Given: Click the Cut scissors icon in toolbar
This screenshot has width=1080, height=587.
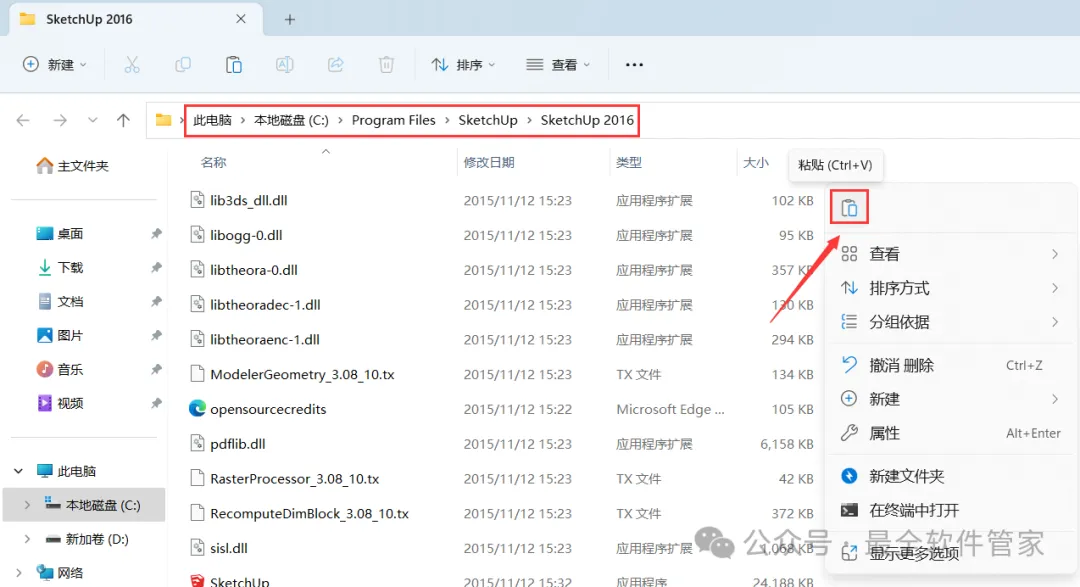Looking at the screenshot, I should tap(132, 65).
